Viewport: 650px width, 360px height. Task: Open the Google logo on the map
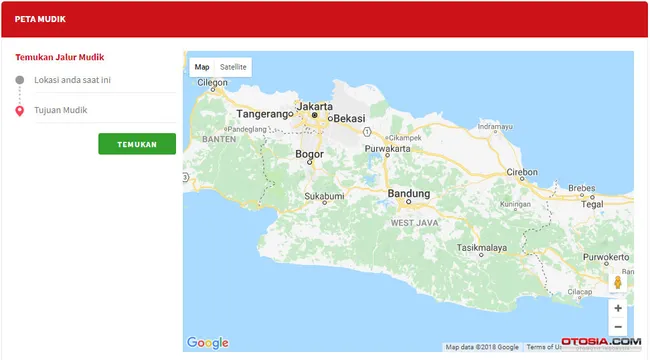208,343
